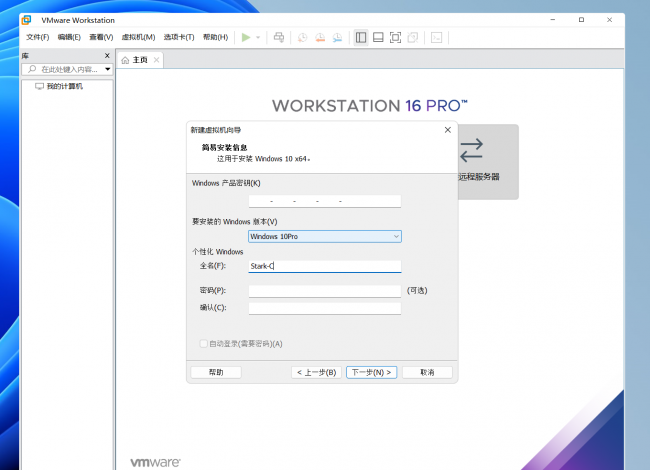Click the 密码(P) password field
Screen dimensions: 650x470
pyautogui.click(x=325, y=291)
